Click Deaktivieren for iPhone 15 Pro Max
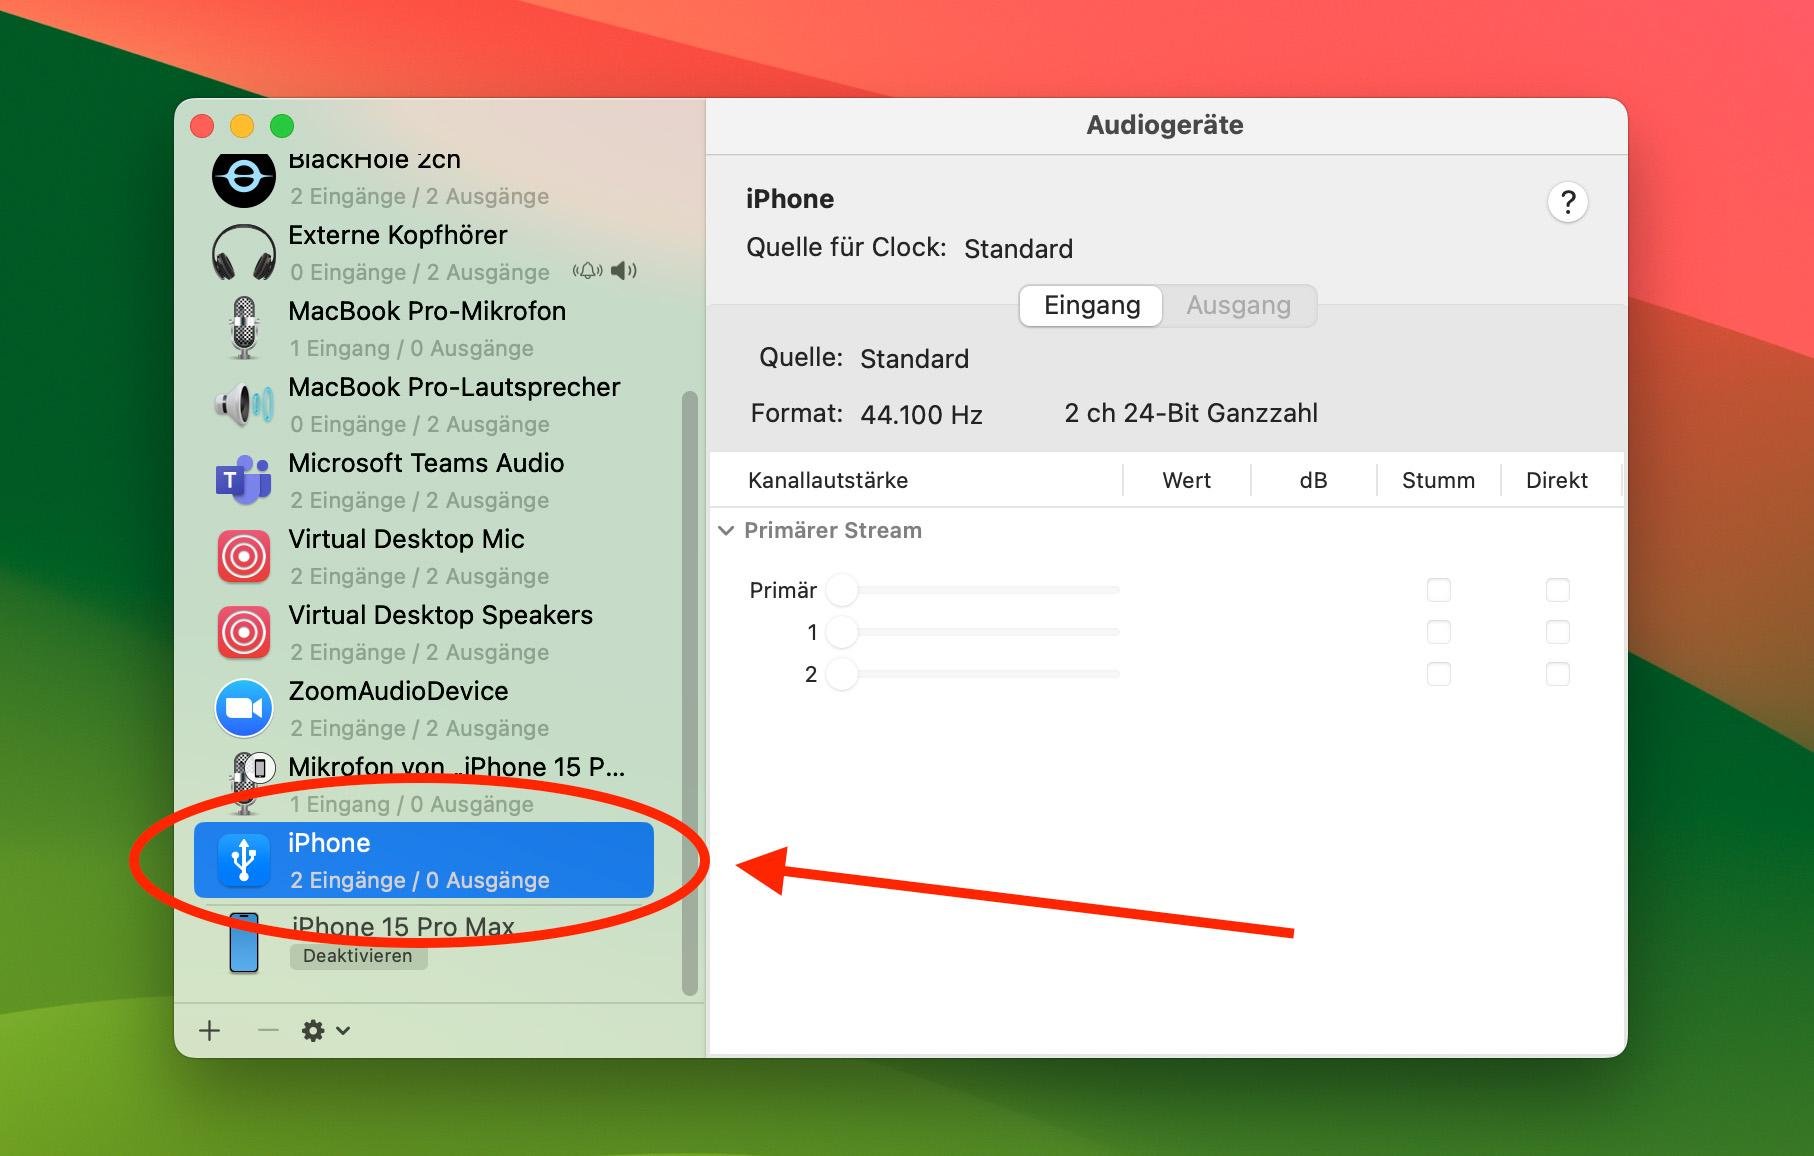 [358, 956]
